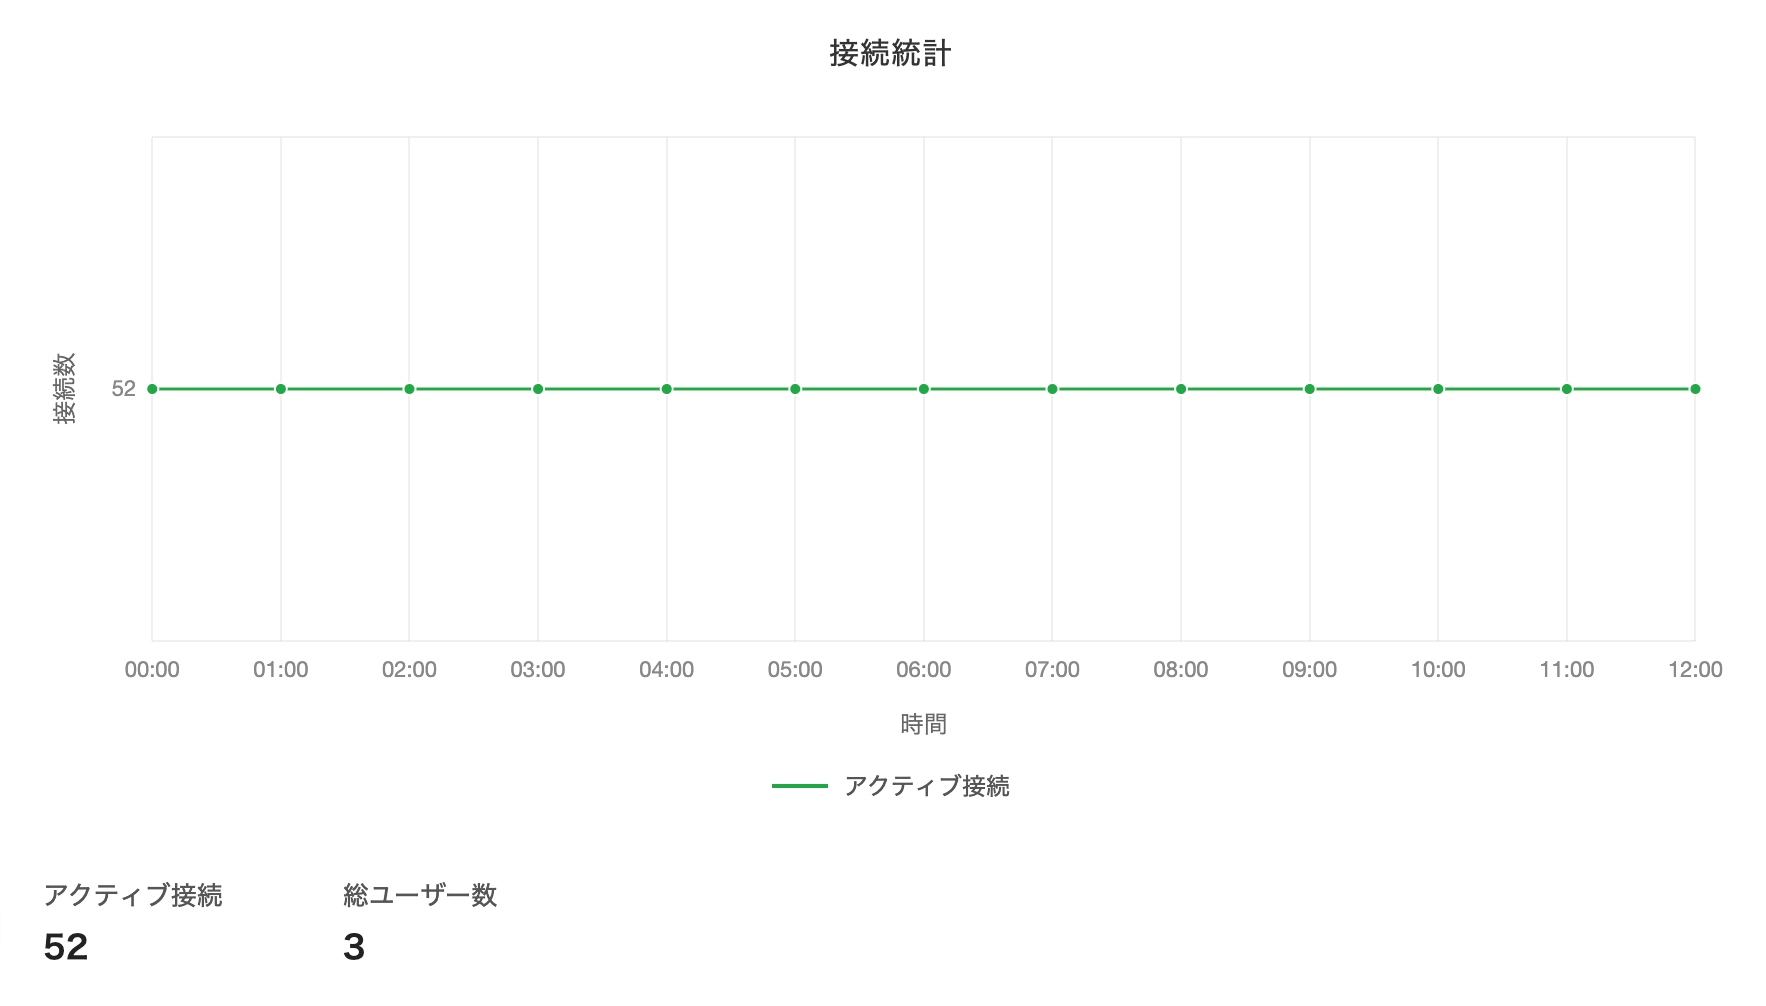Click the 52 y-axis tick label

click(x=123, y=389)
